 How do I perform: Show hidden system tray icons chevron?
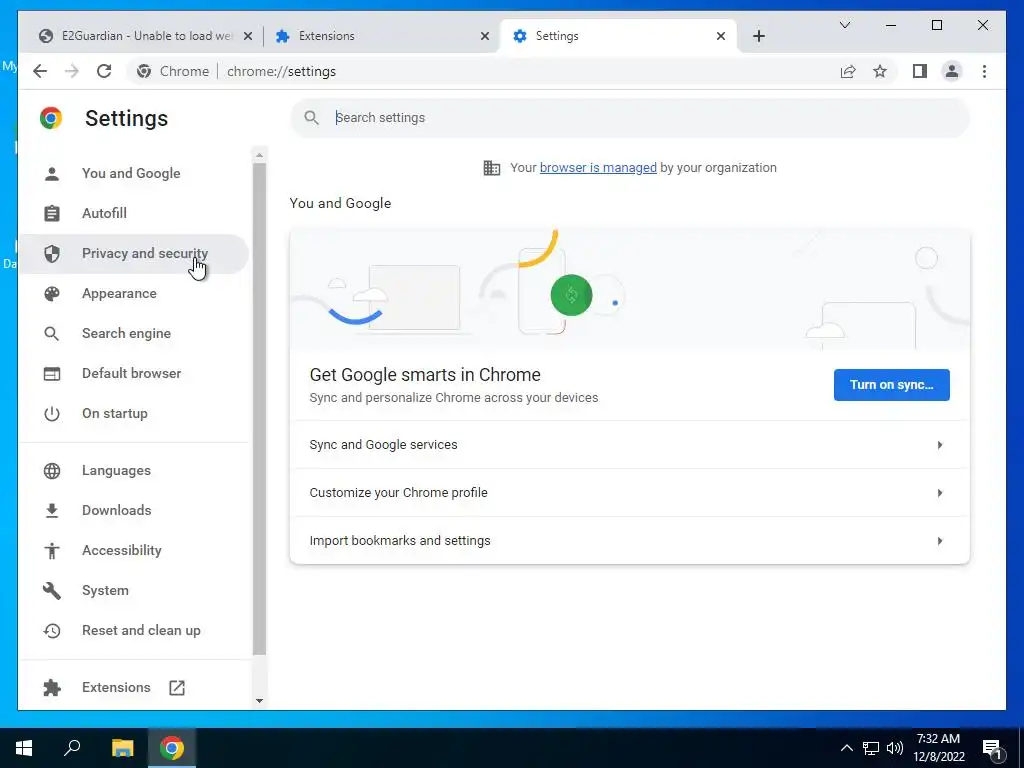click(x=846, y=748)
